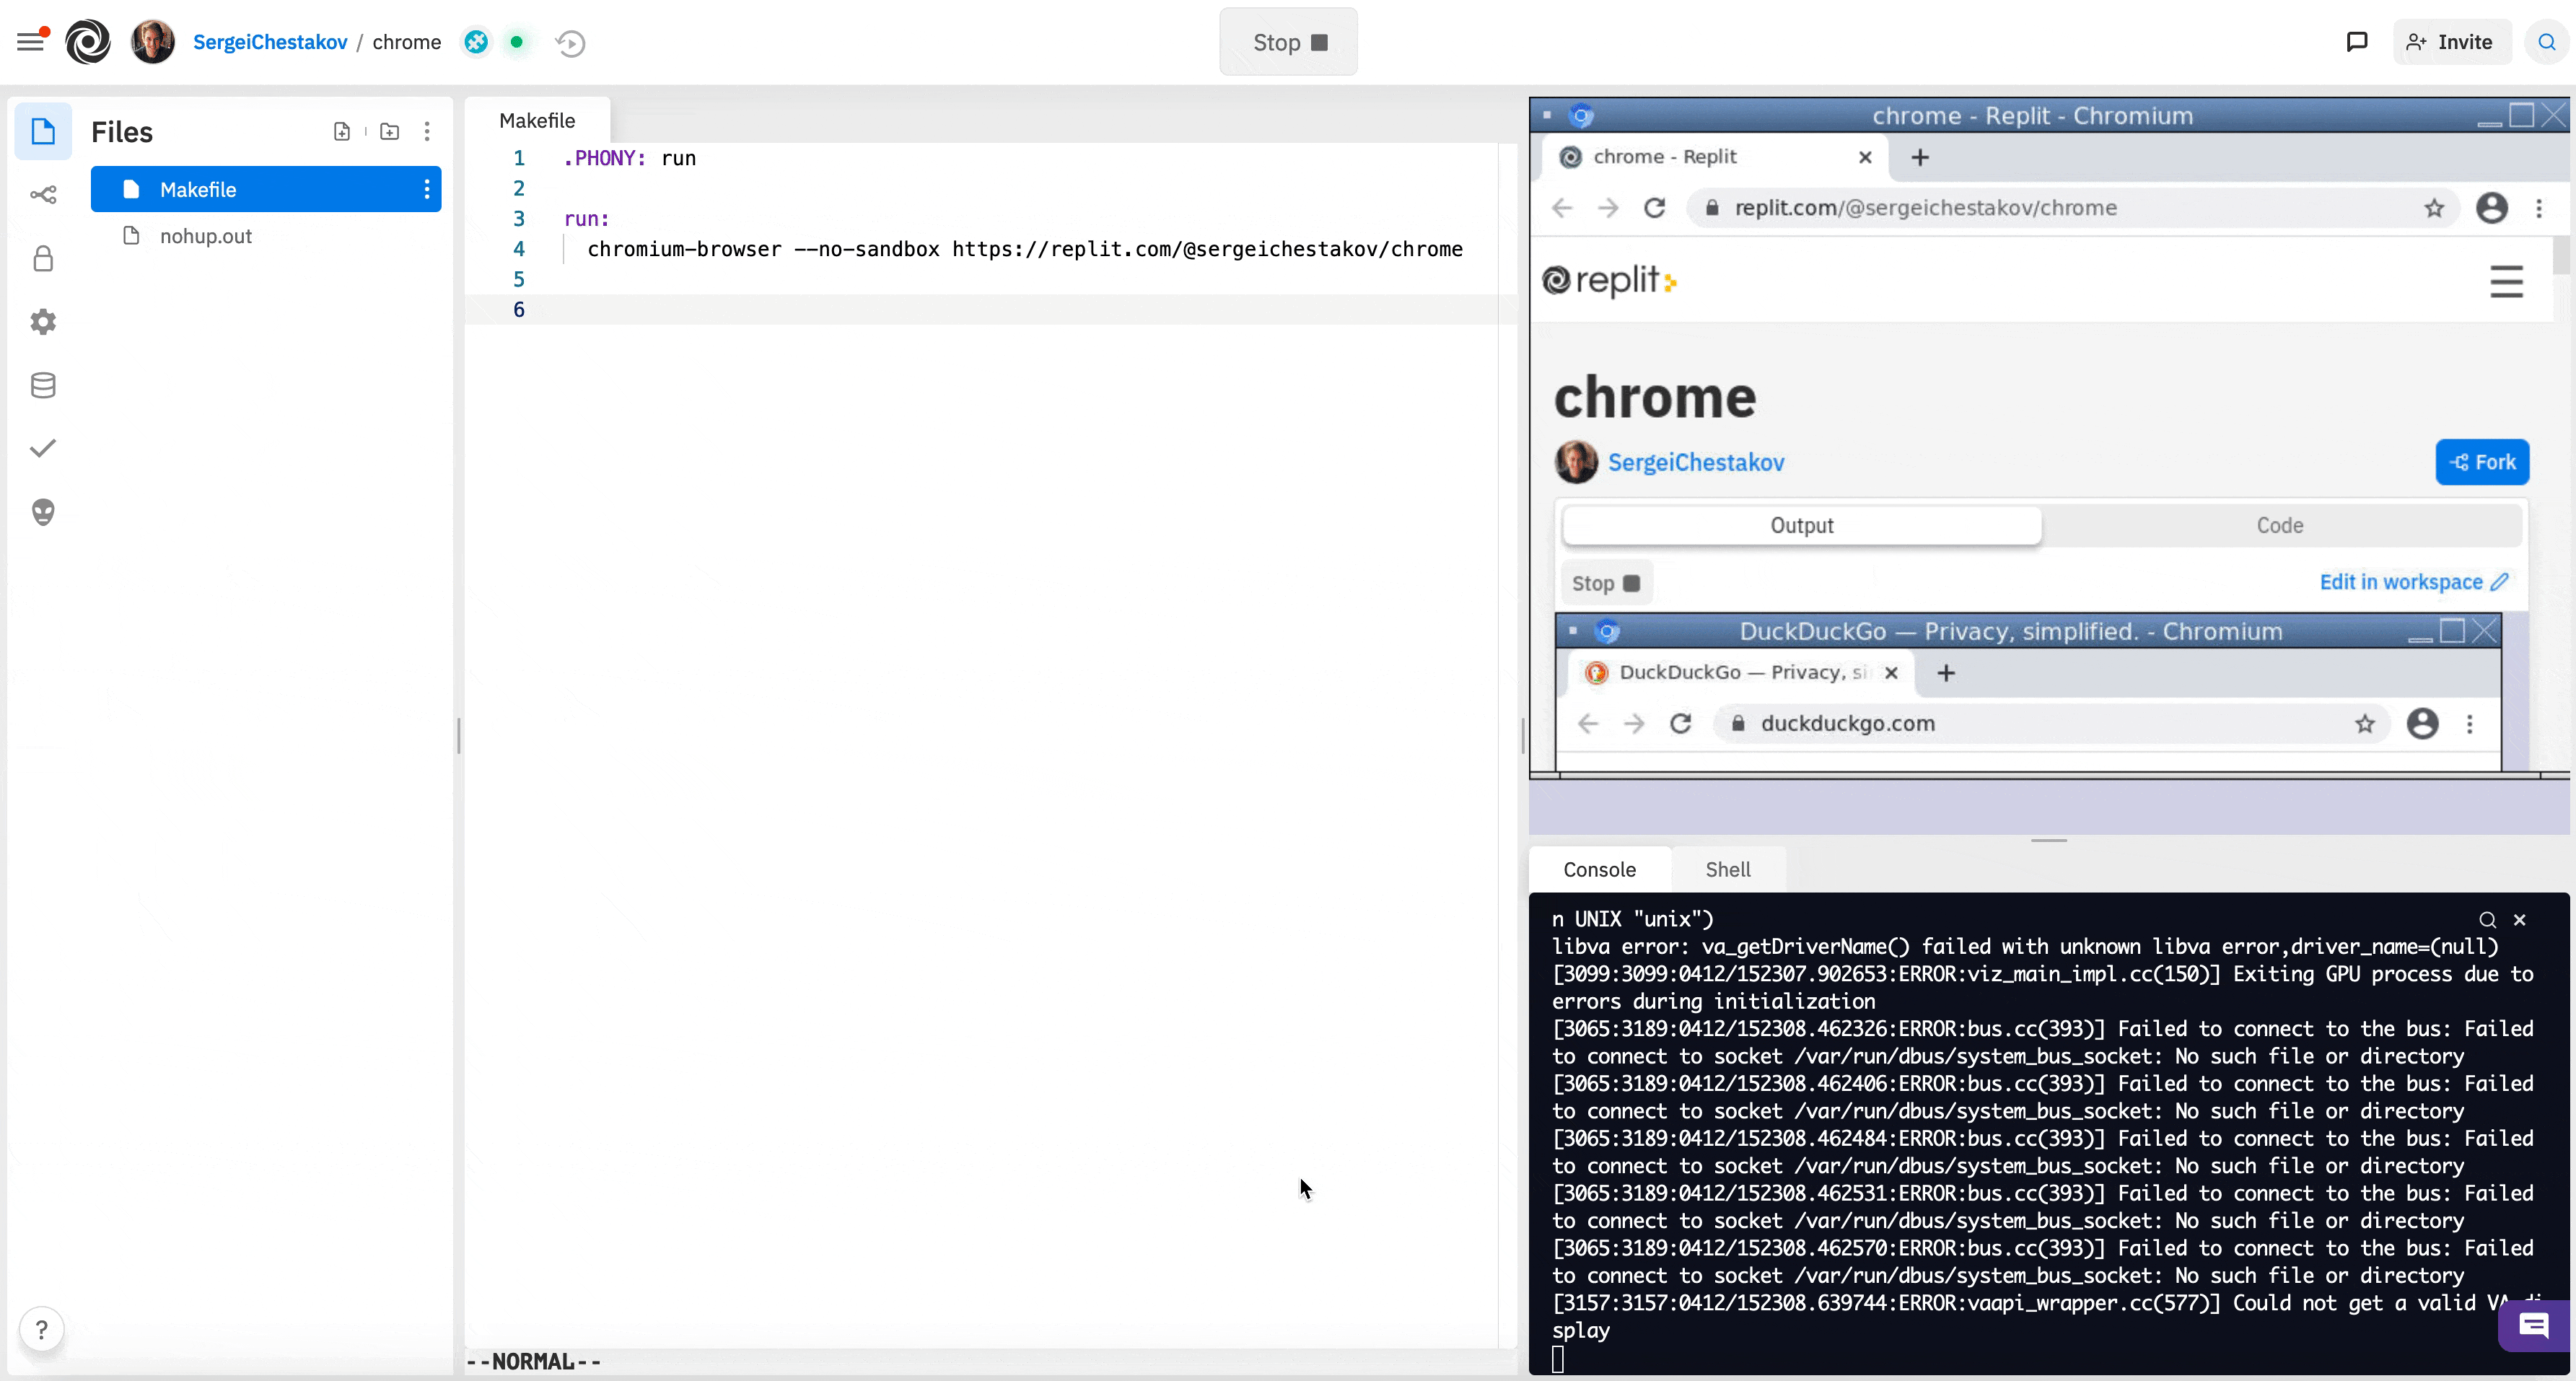2576x1381 pixels.
Task: Open the Files panel three-dot menu
Action: tap(427, 132)
